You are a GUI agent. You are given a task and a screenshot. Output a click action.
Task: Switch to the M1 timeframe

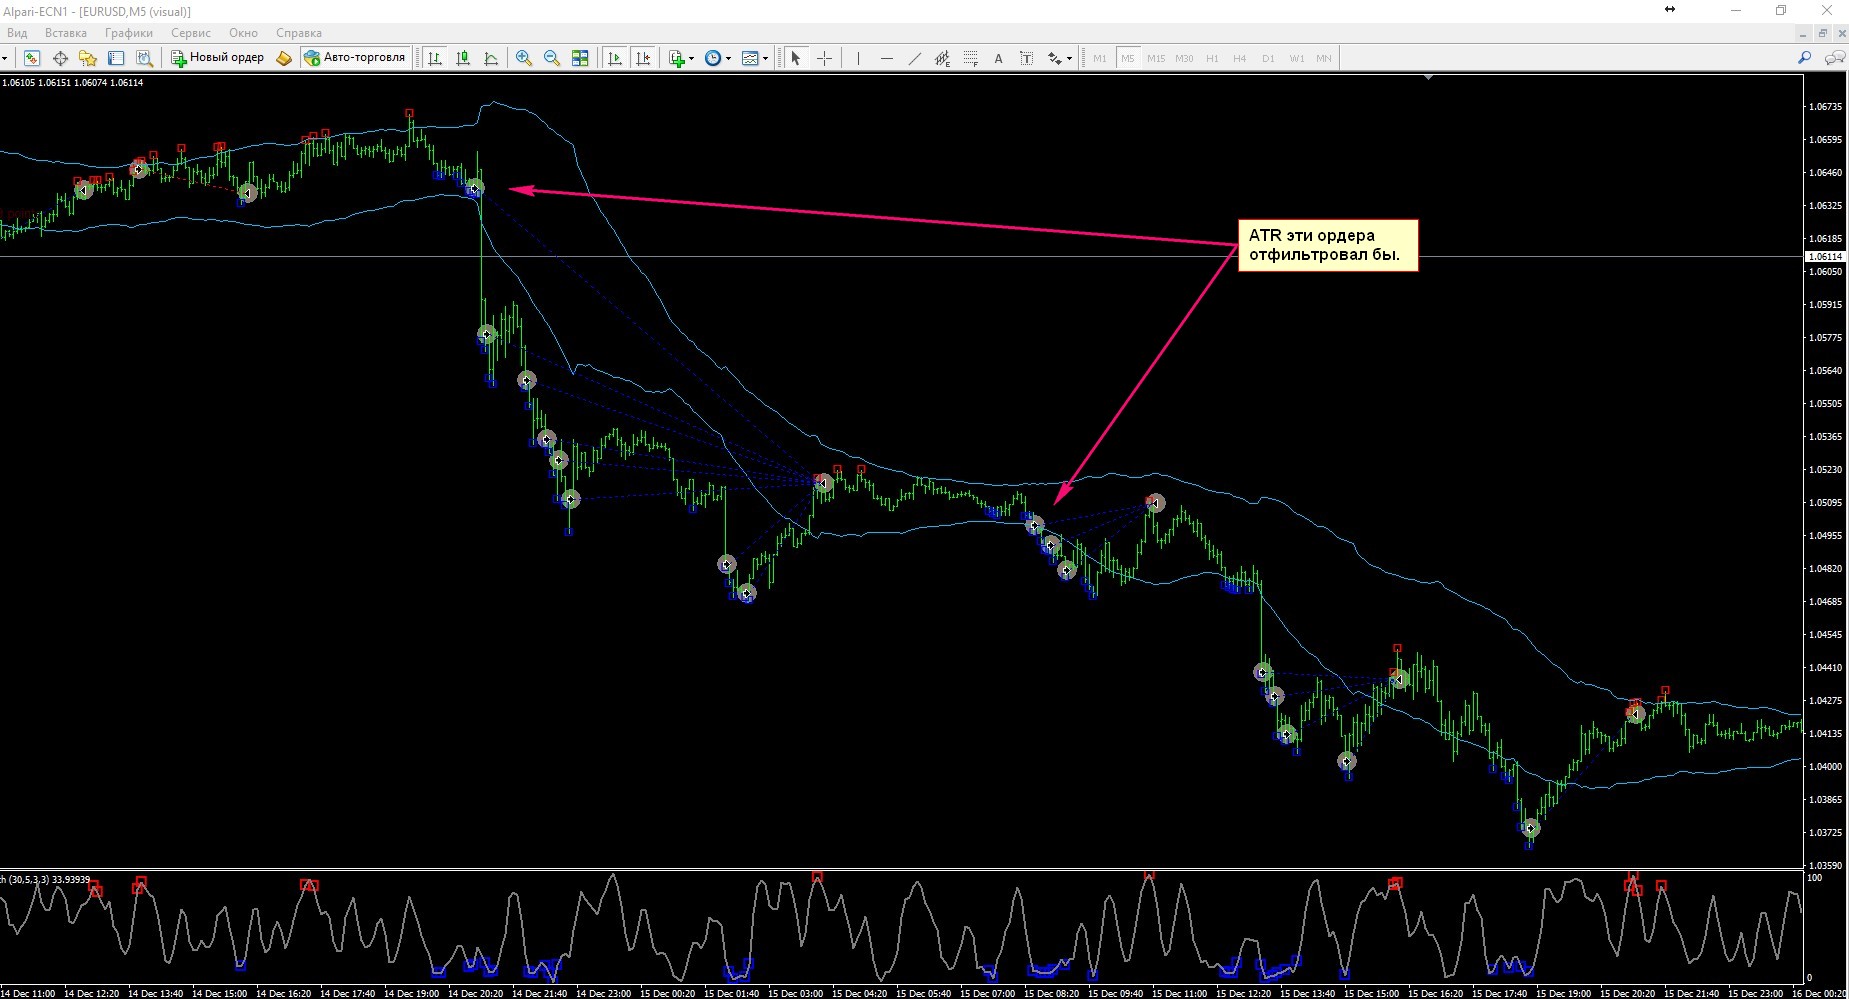click(1100, 58)
